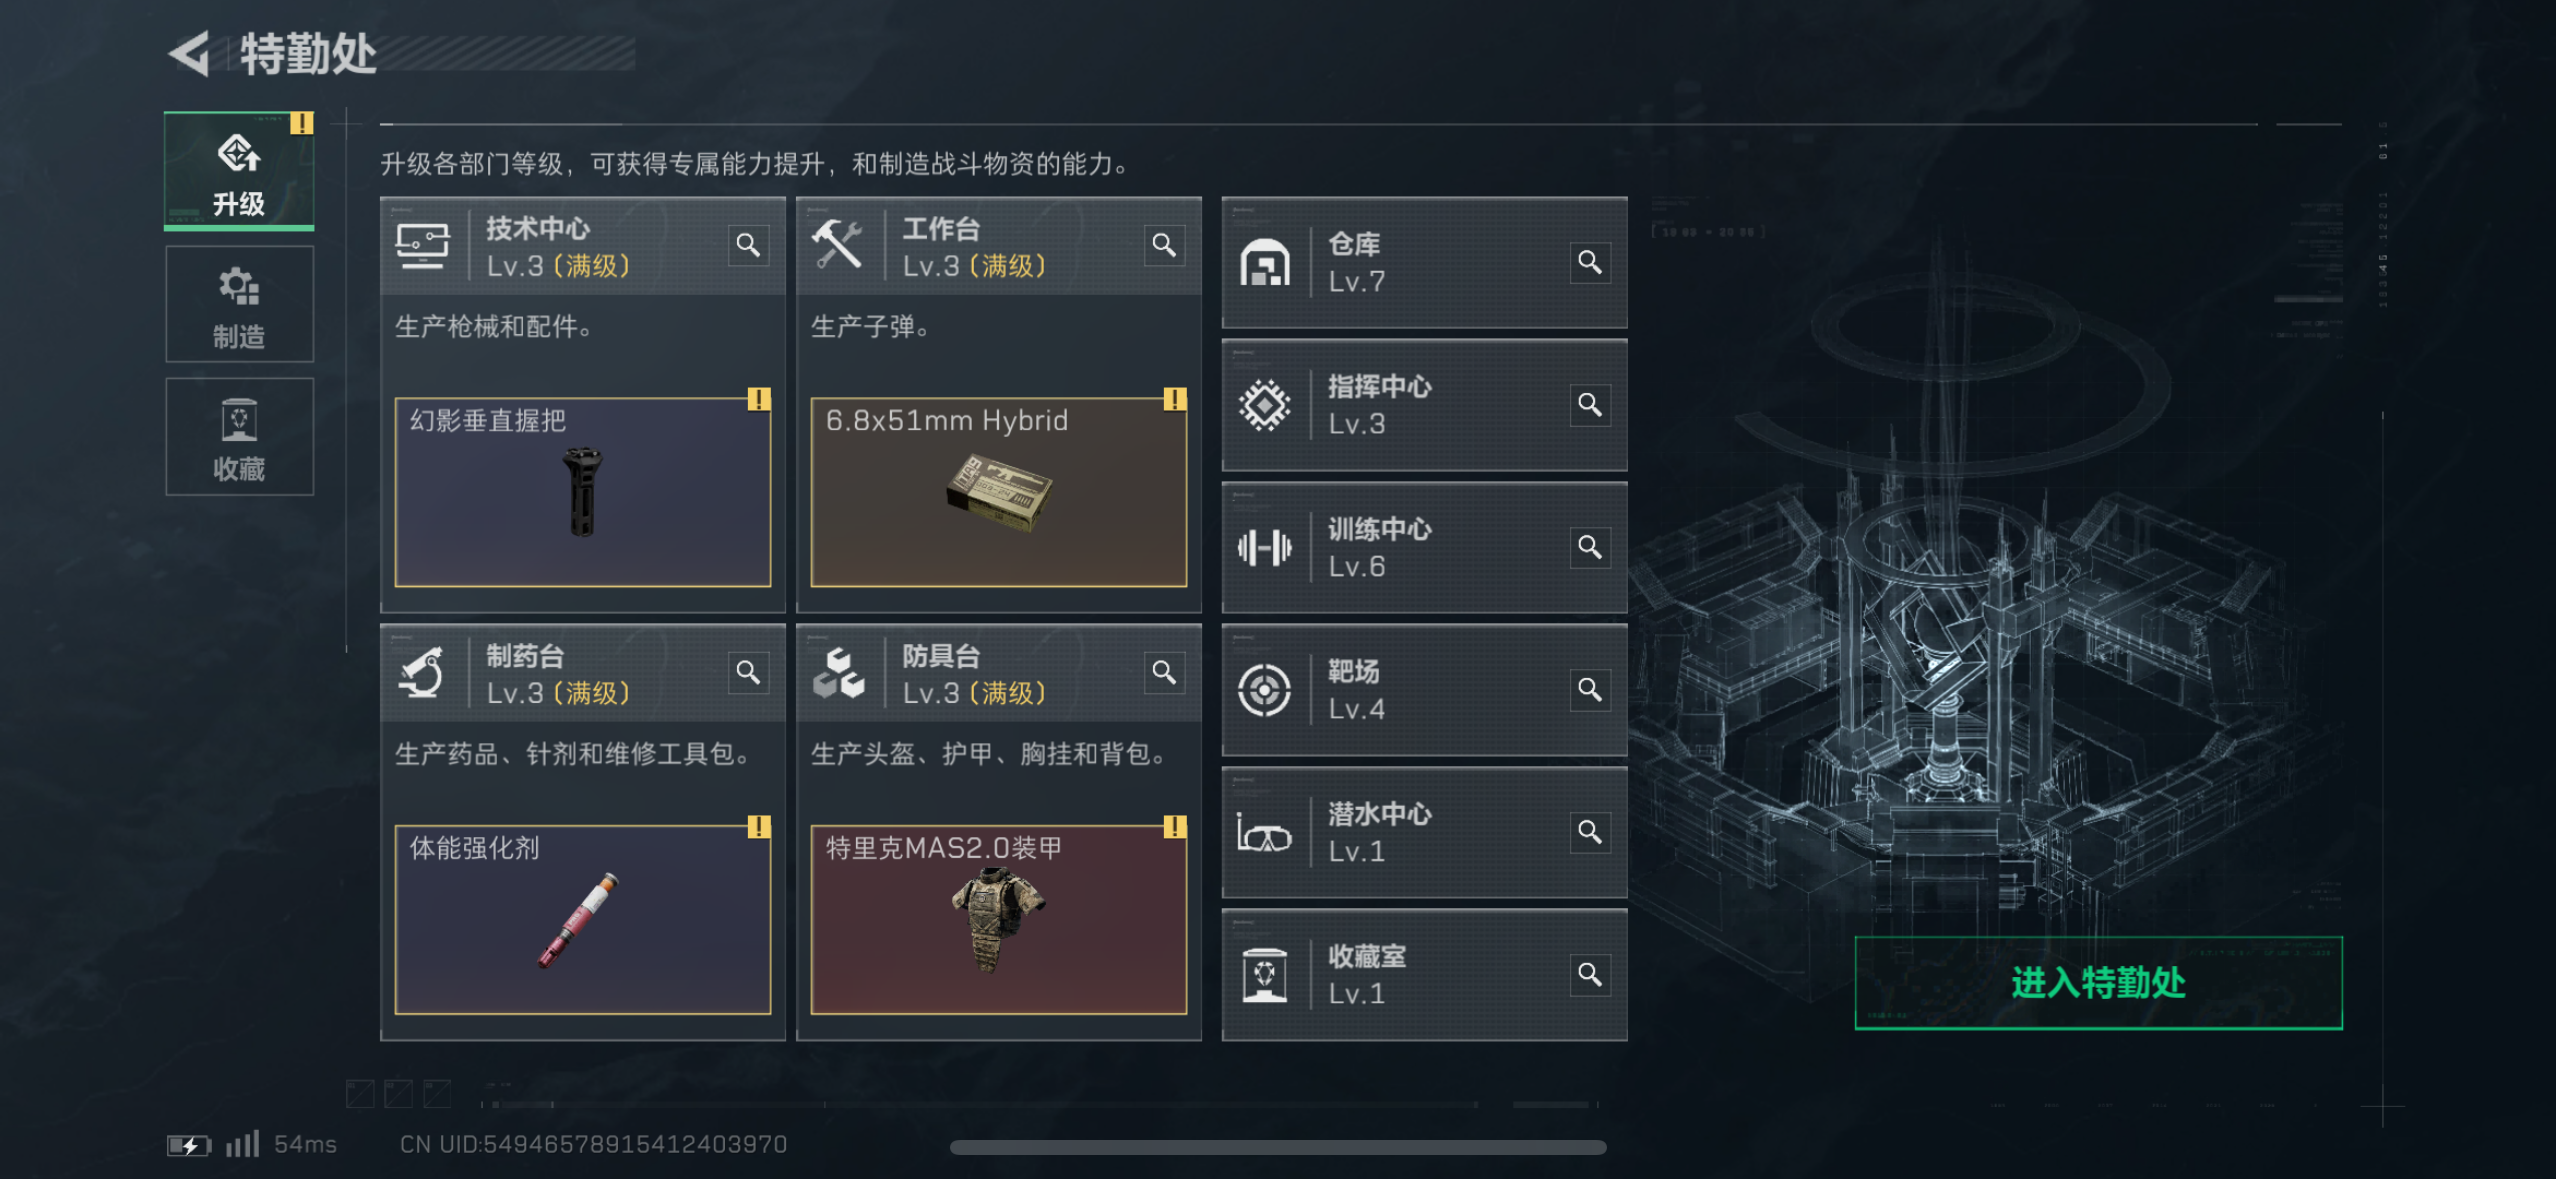2556x1179 pixels.
Task: Select the 体能强化剂 item card
Action: (583, 919)
